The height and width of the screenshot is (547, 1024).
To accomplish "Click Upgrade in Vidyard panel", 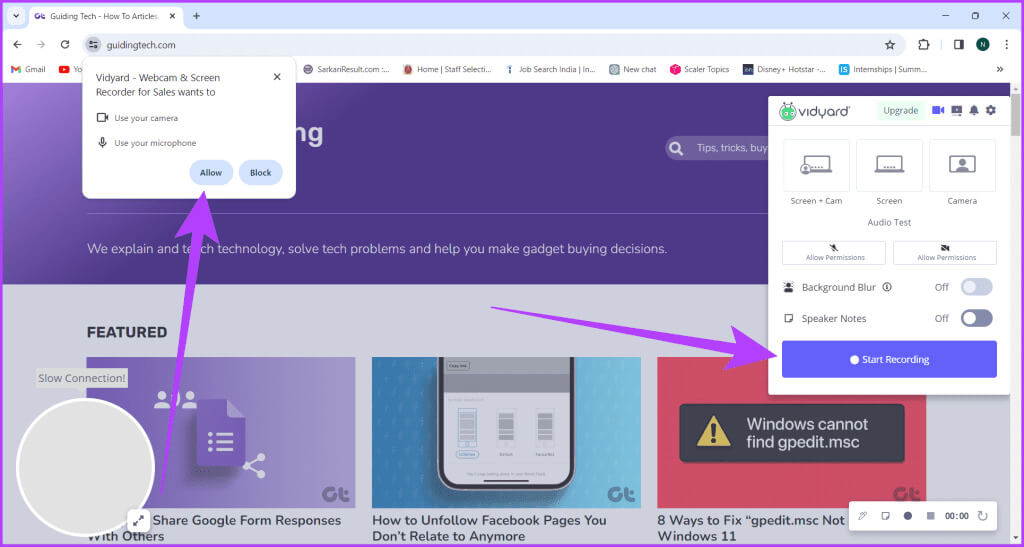I will [901, 110].
